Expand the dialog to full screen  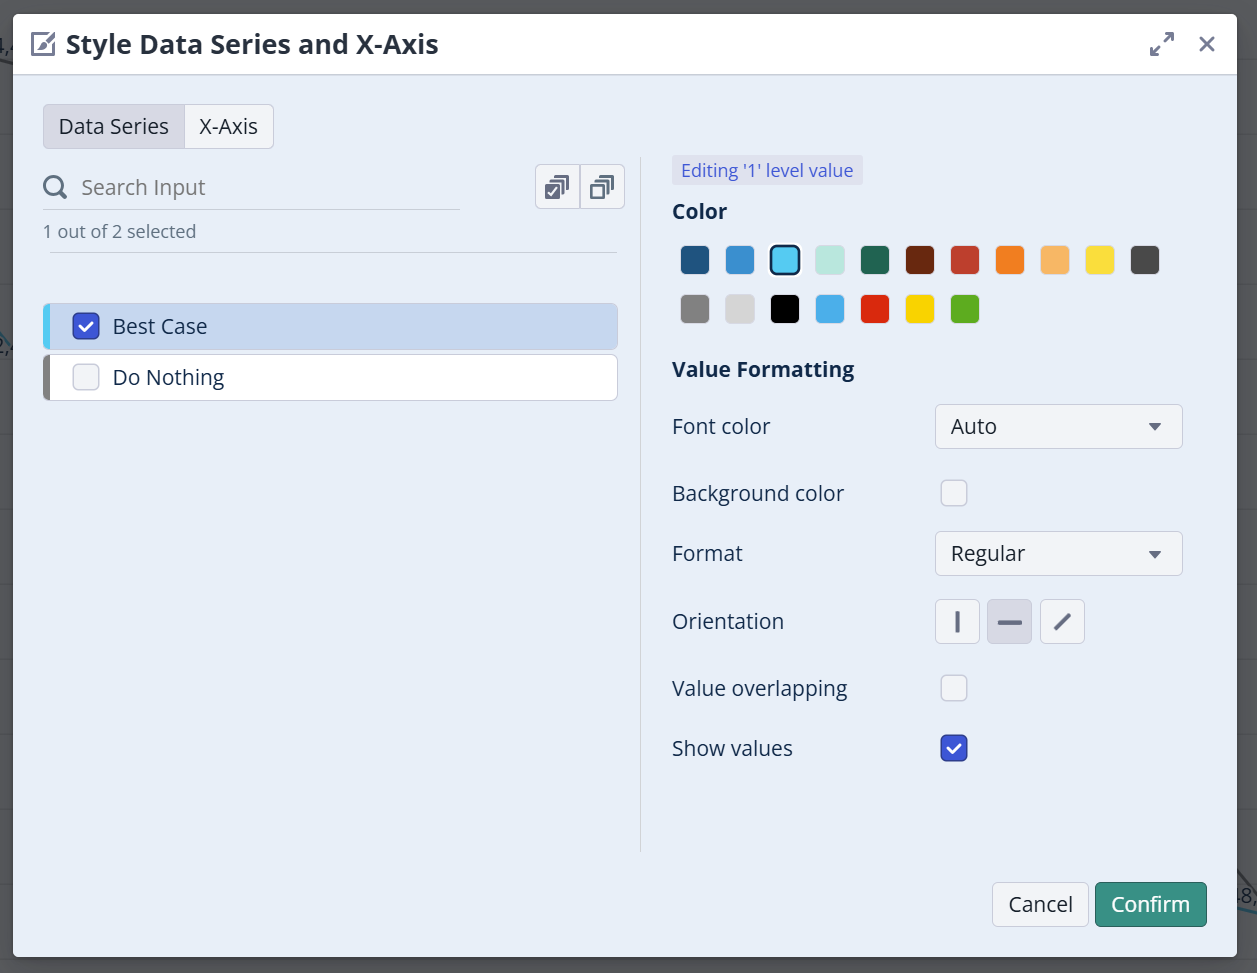pyautogui.click(x=1161, y=44)
